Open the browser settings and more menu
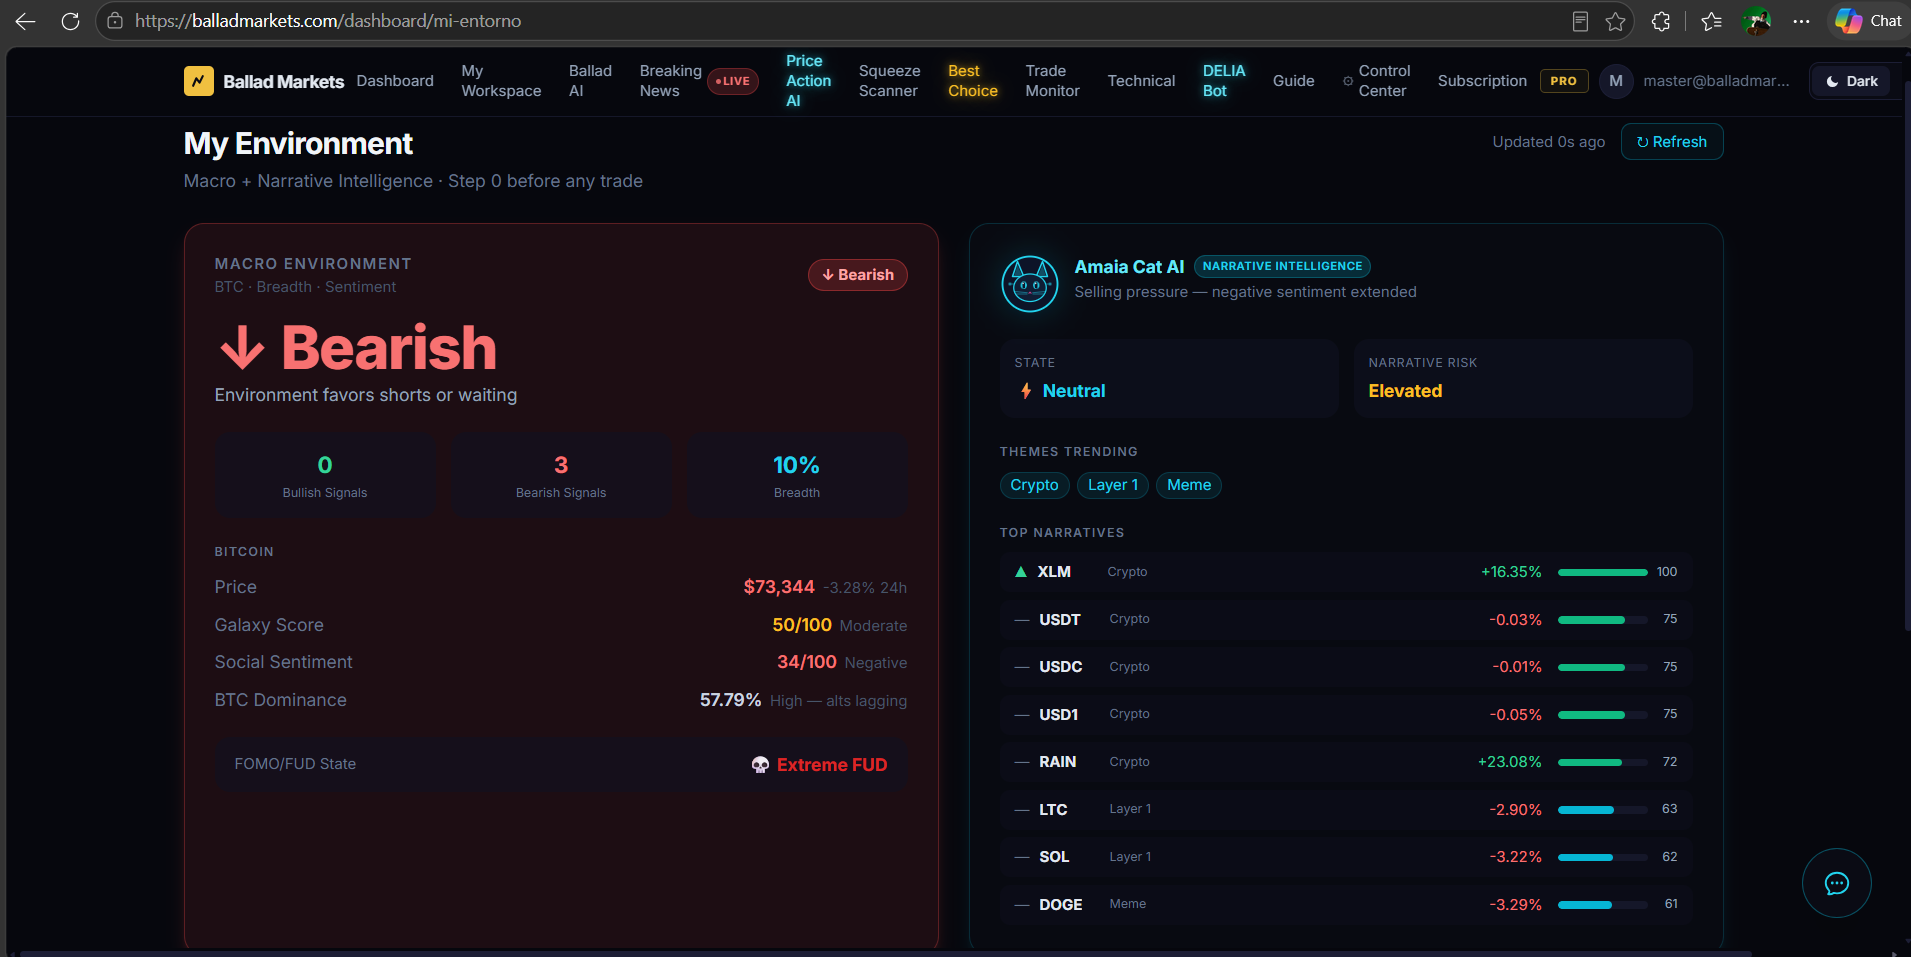The height and width of the screenshot is (957, 1911). coord(1801,21)
